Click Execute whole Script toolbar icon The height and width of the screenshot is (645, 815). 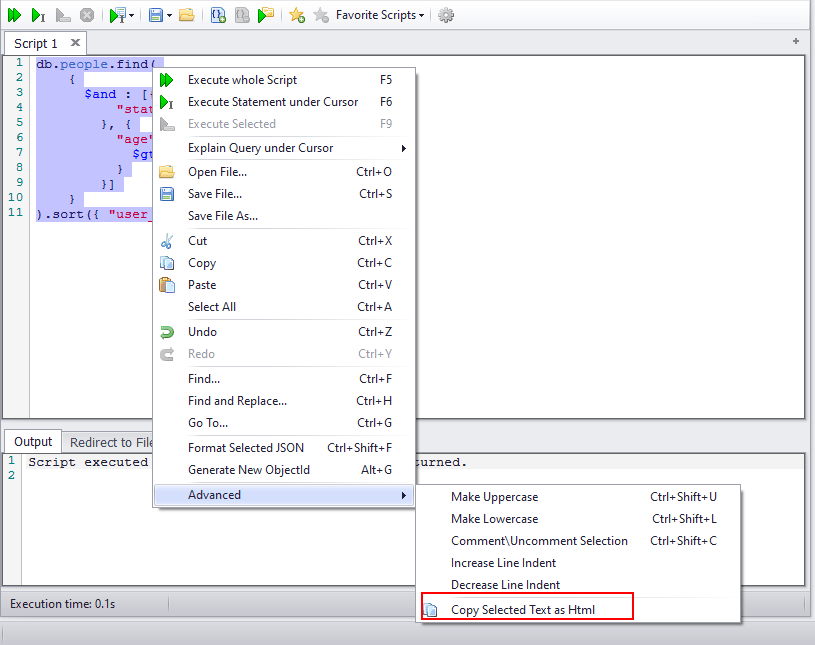pos(14,15)
